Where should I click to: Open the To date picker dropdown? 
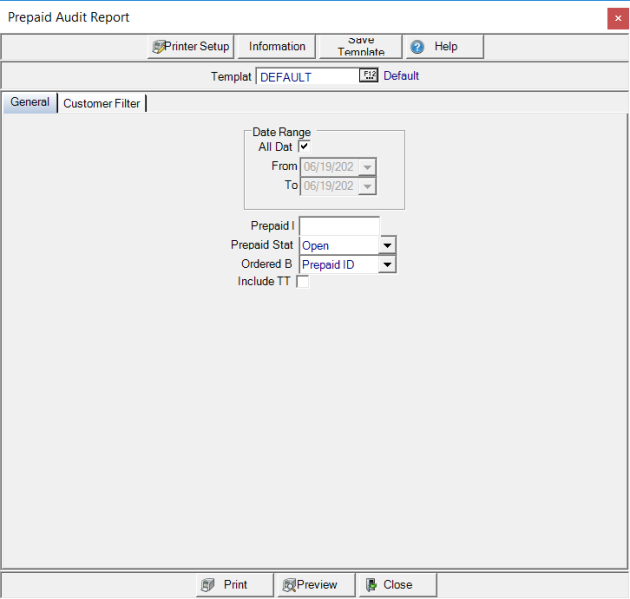[x=368, y=186]
